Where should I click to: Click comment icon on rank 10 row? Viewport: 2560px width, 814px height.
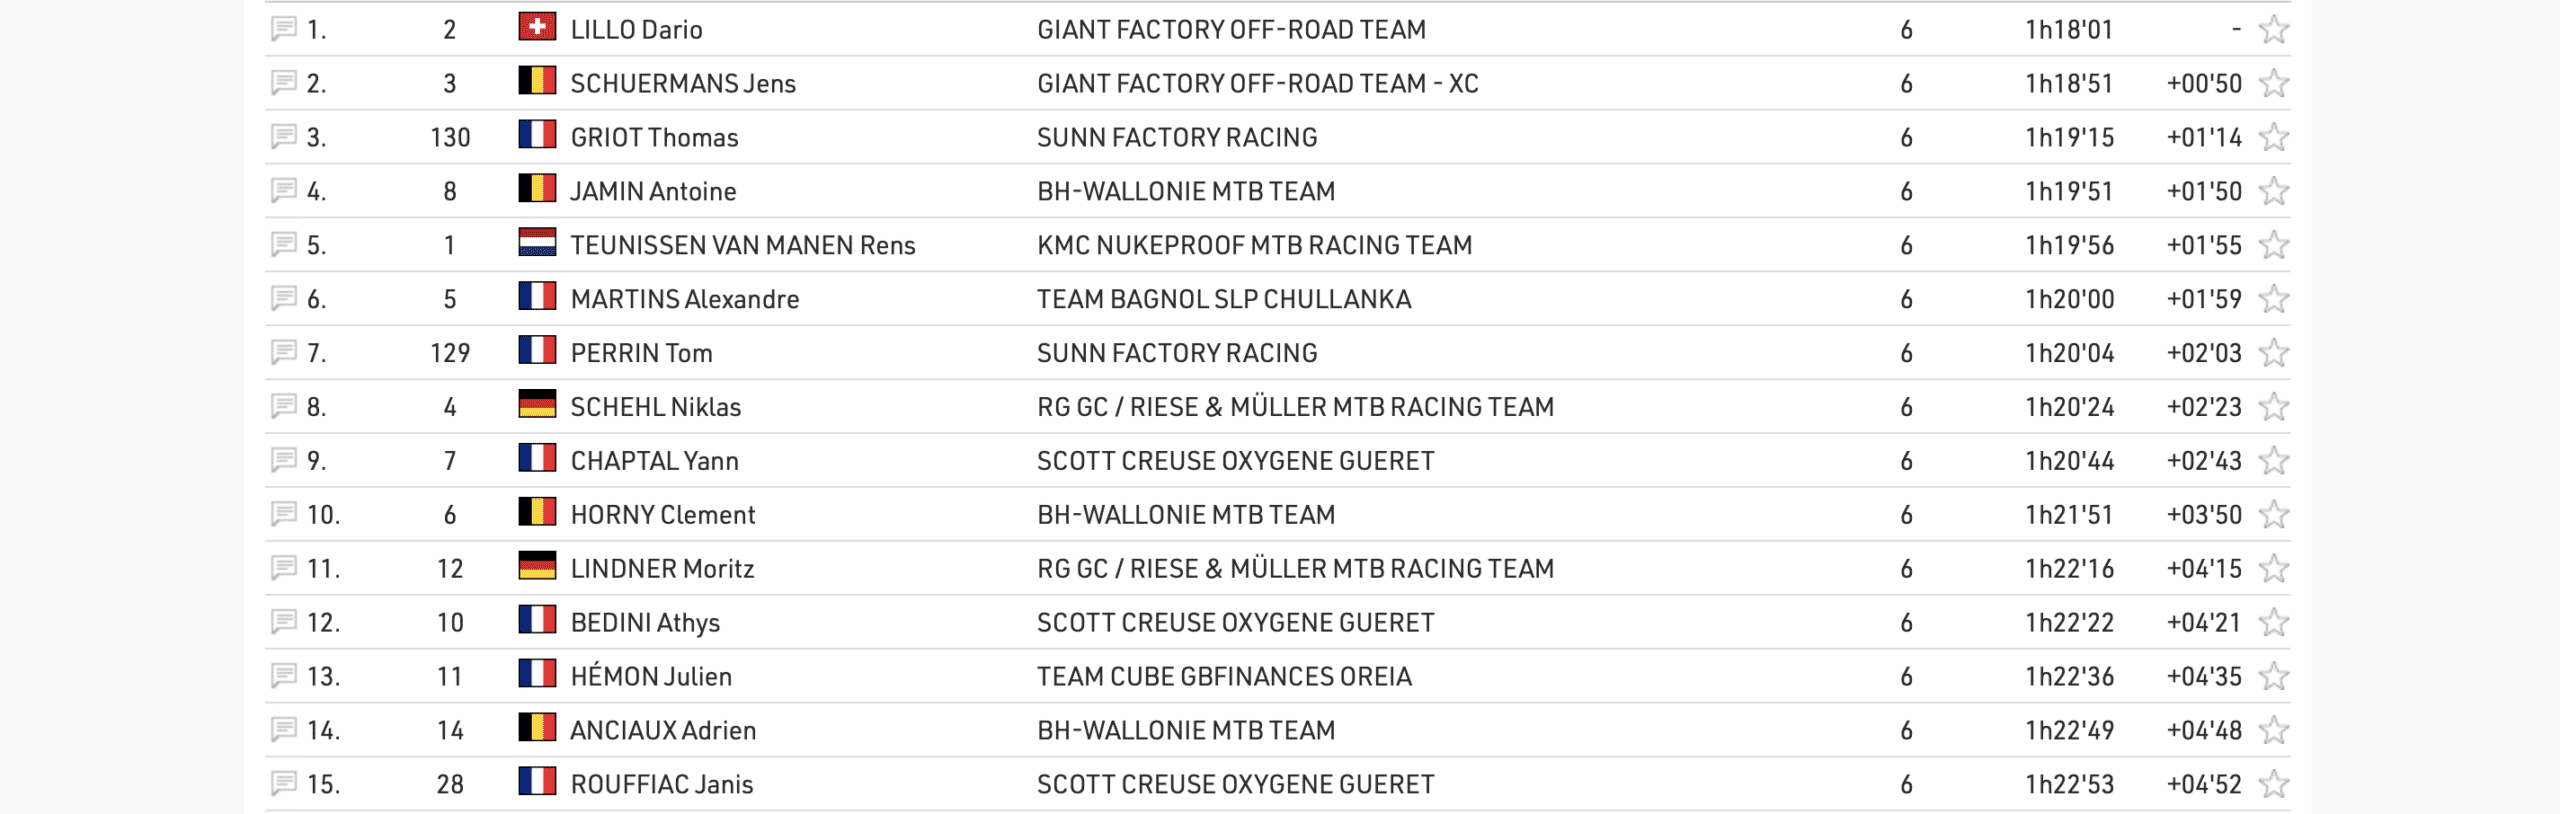[284, 514]
